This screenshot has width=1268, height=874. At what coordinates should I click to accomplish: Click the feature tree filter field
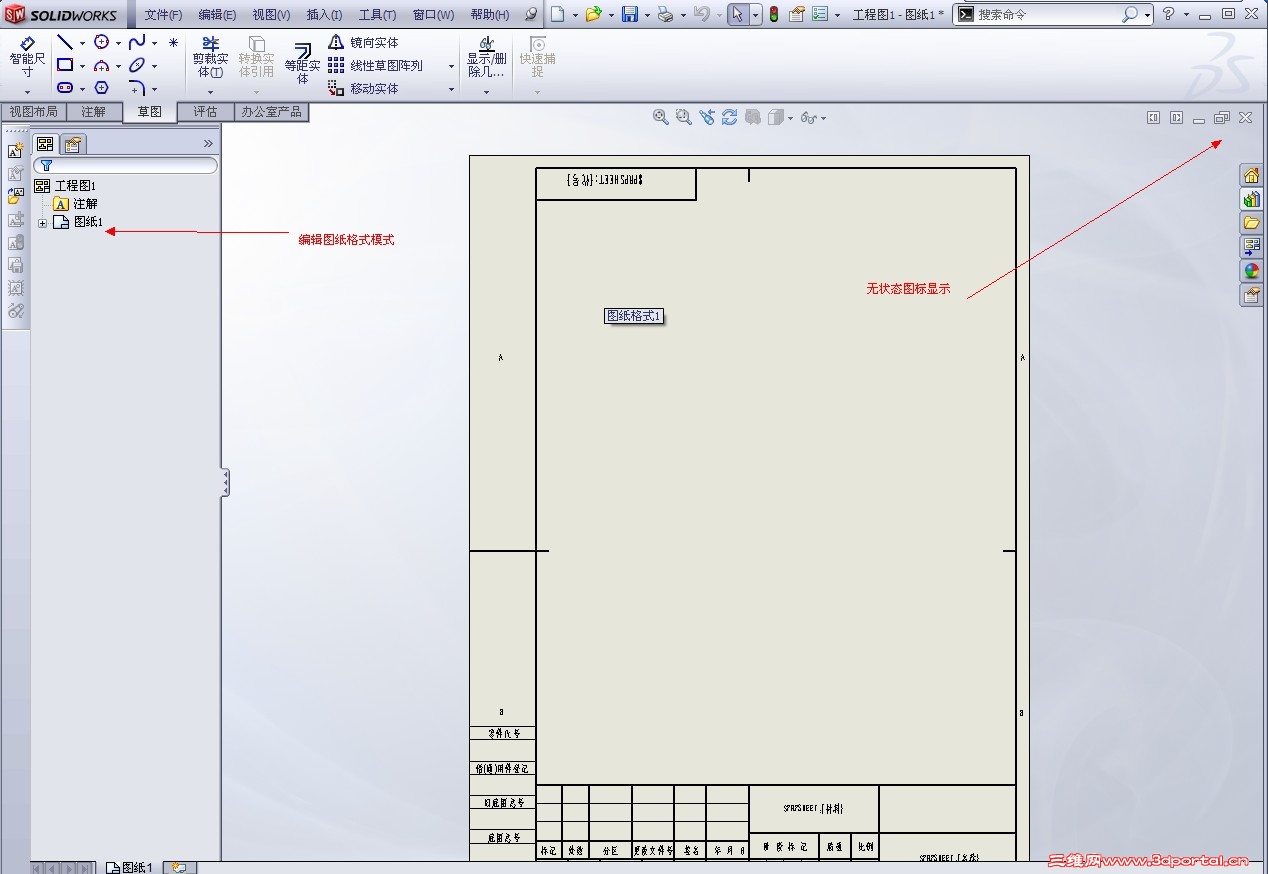126,165
